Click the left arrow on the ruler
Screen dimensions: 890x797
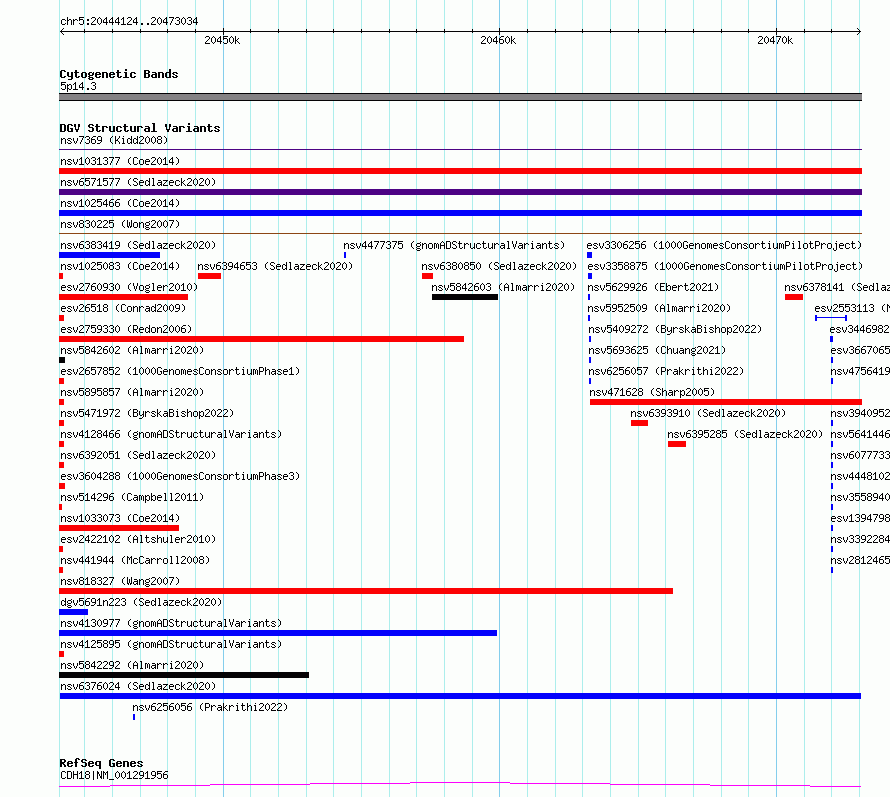coord(62,32)
